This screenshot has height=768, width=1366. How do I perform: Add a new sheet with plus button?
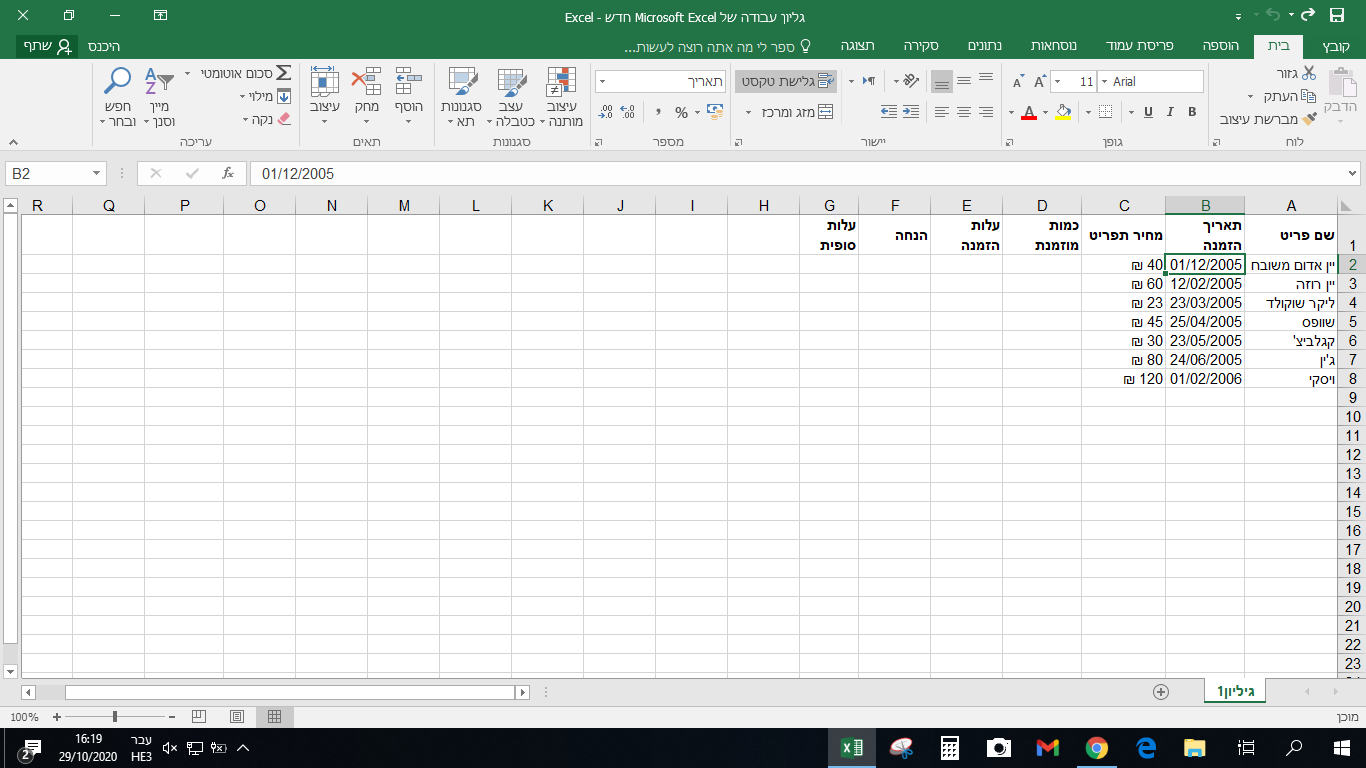pos(1161,691)
